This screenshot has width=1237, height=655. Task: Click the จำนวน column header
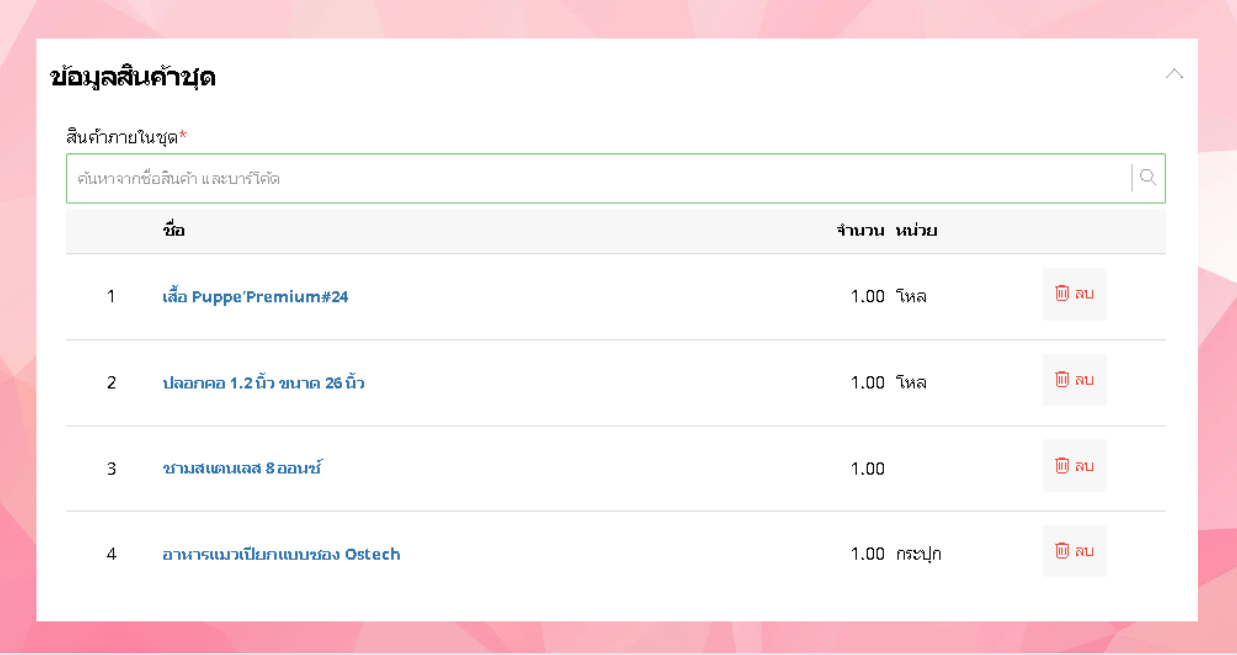click(x=860, y=231)
